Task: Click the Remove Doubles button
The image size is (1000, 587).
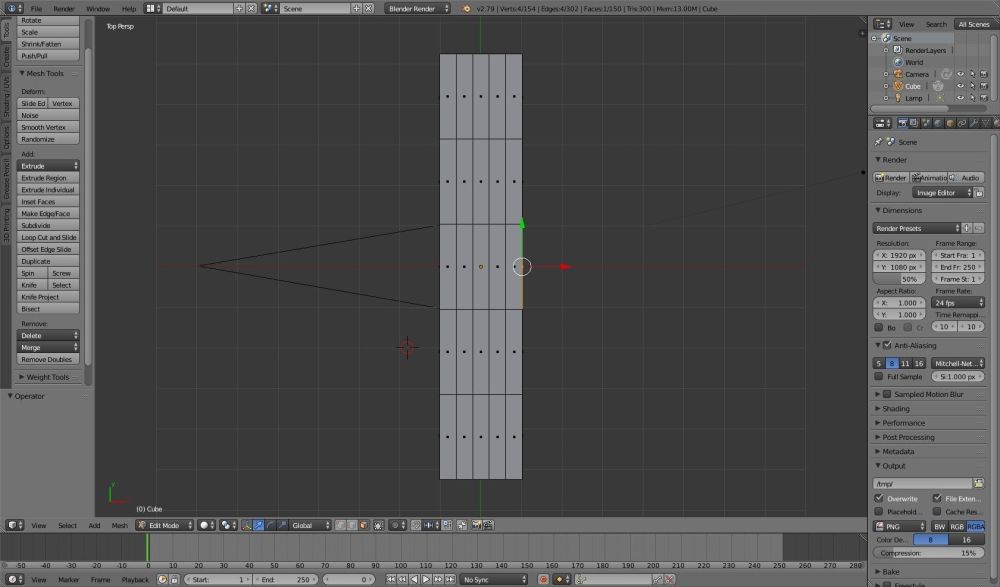Action: (48, 359)
